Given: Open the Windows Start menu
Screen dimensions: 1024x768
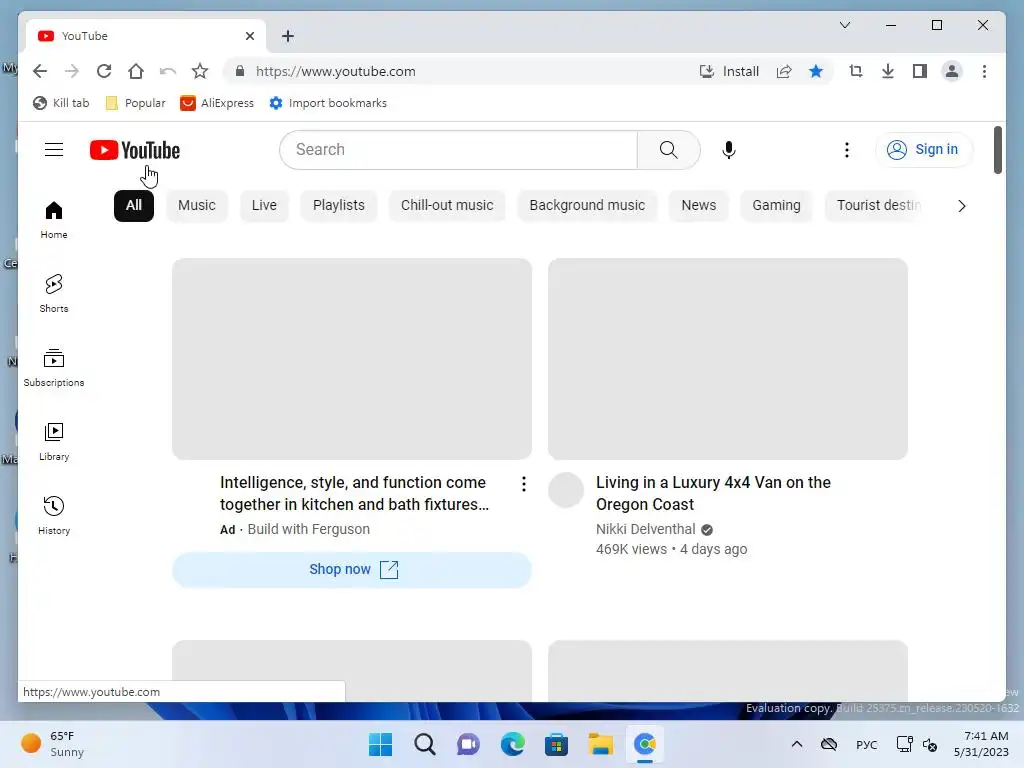Looking at the screenshot, I should click(381, 744).
